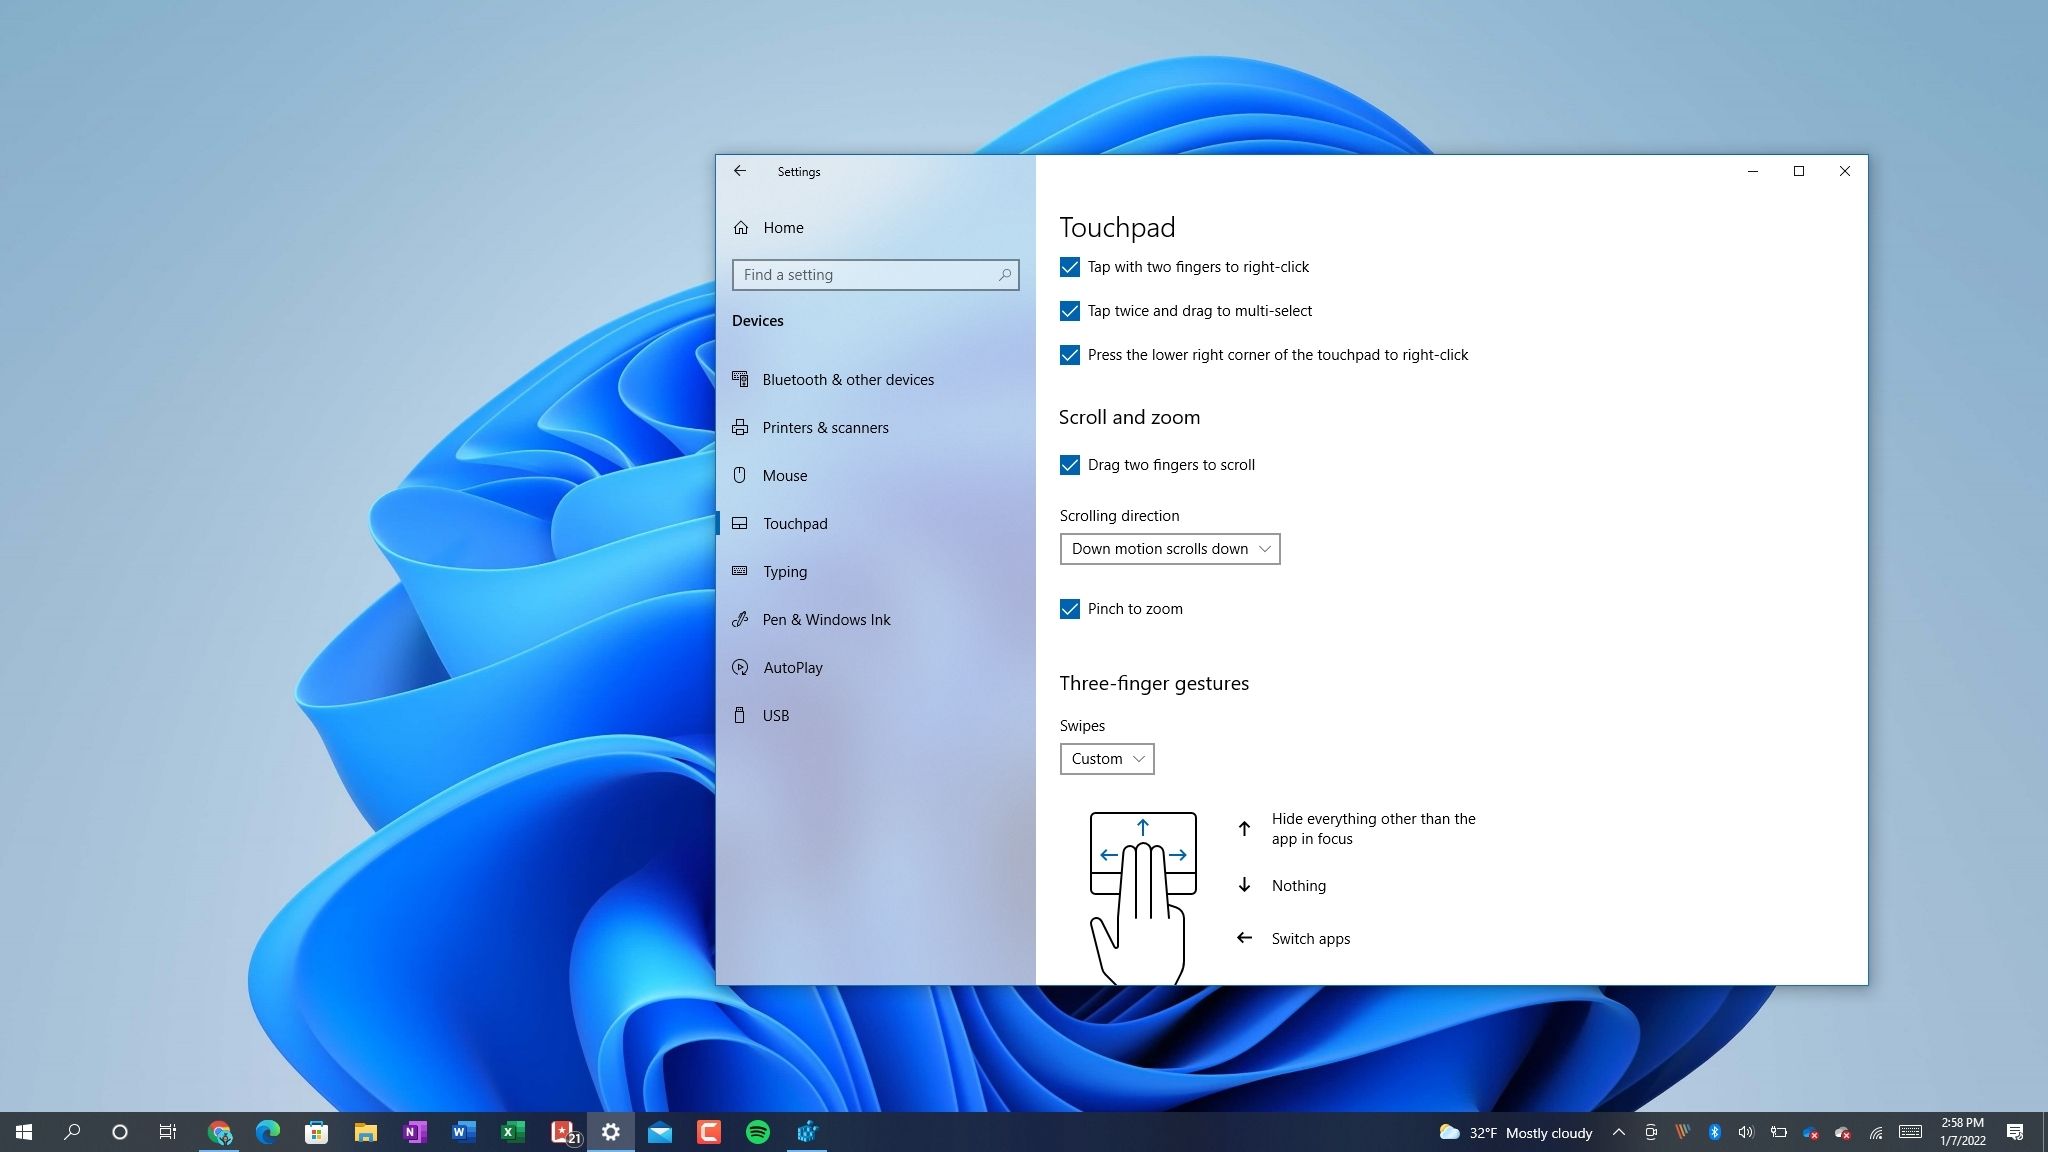The width and height of the screenshot is (2048, 1152).
Task: Click the Pen & Windows Ink icon
Action: pos(741,619)
